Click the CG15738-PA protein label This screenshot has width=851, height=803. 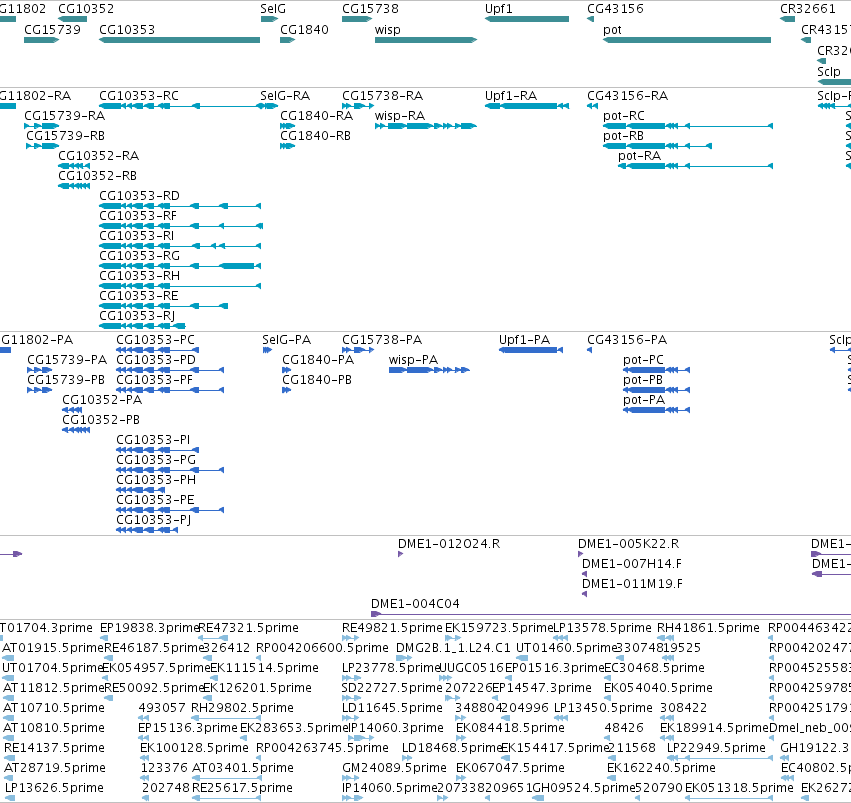click(382, 340)
